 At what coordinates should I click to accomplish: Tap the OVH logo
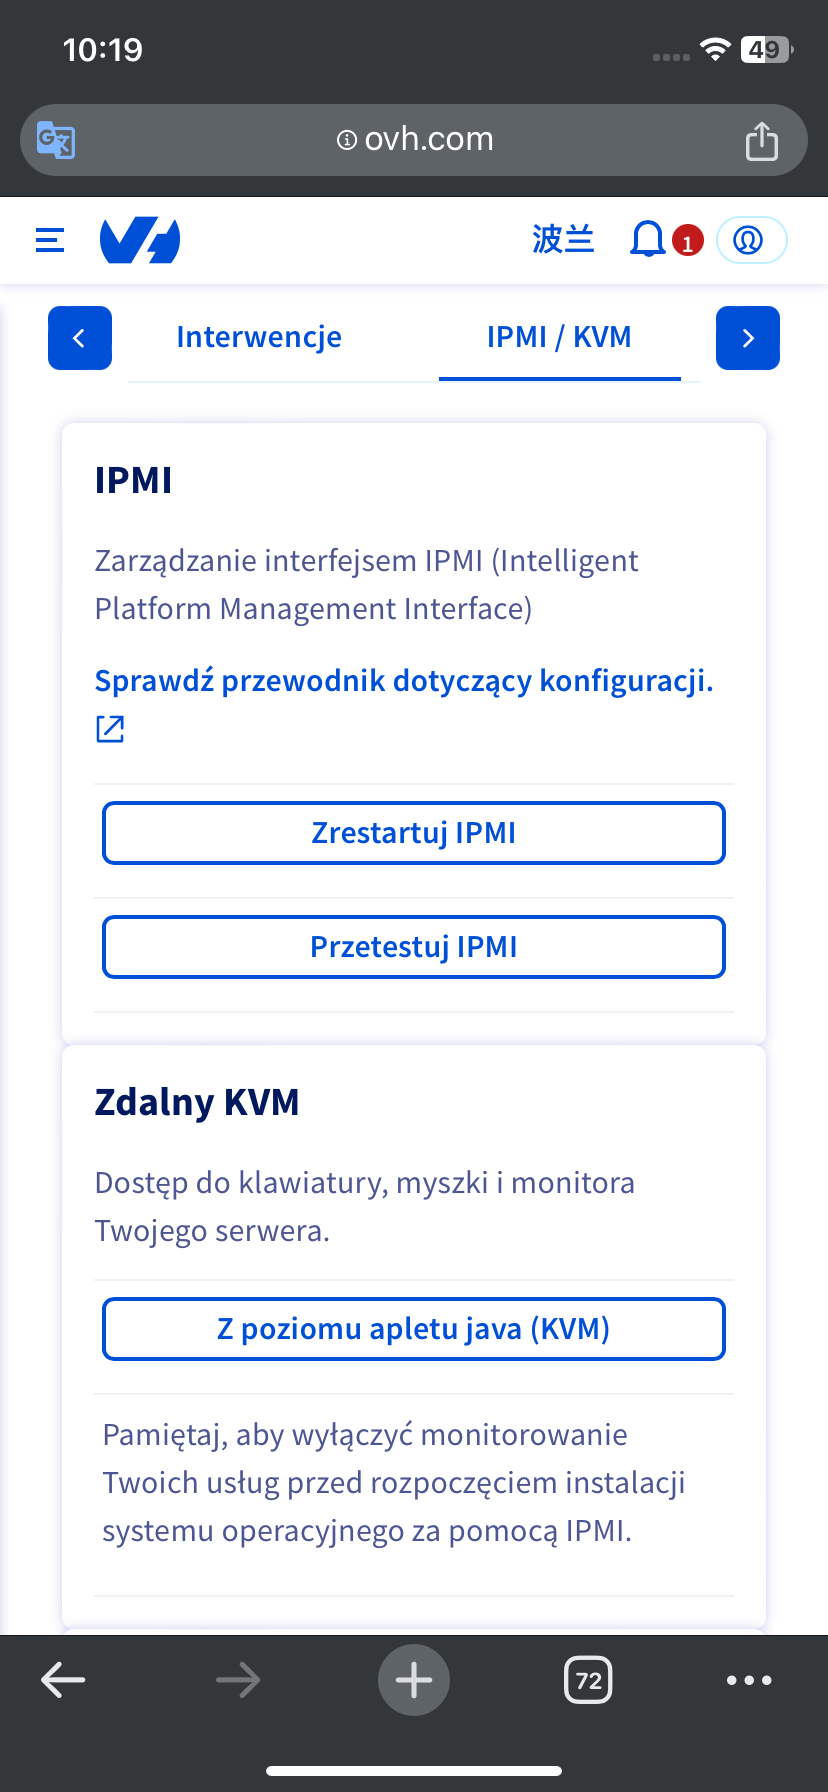coord(140,240)
